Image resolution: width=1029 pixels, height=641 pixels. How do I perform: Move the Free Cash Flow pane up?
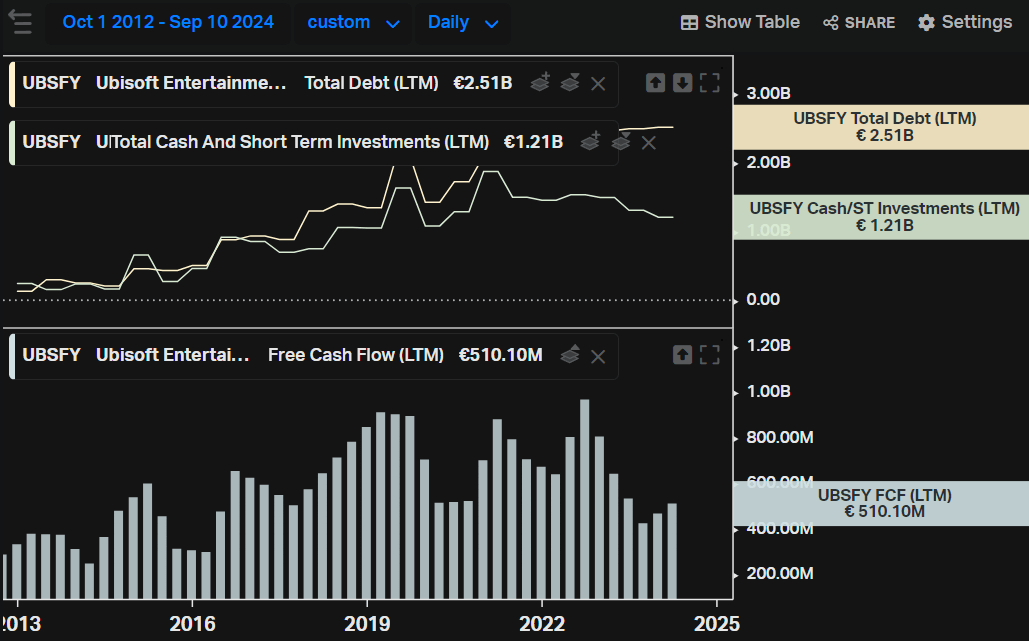coord(681,355)
